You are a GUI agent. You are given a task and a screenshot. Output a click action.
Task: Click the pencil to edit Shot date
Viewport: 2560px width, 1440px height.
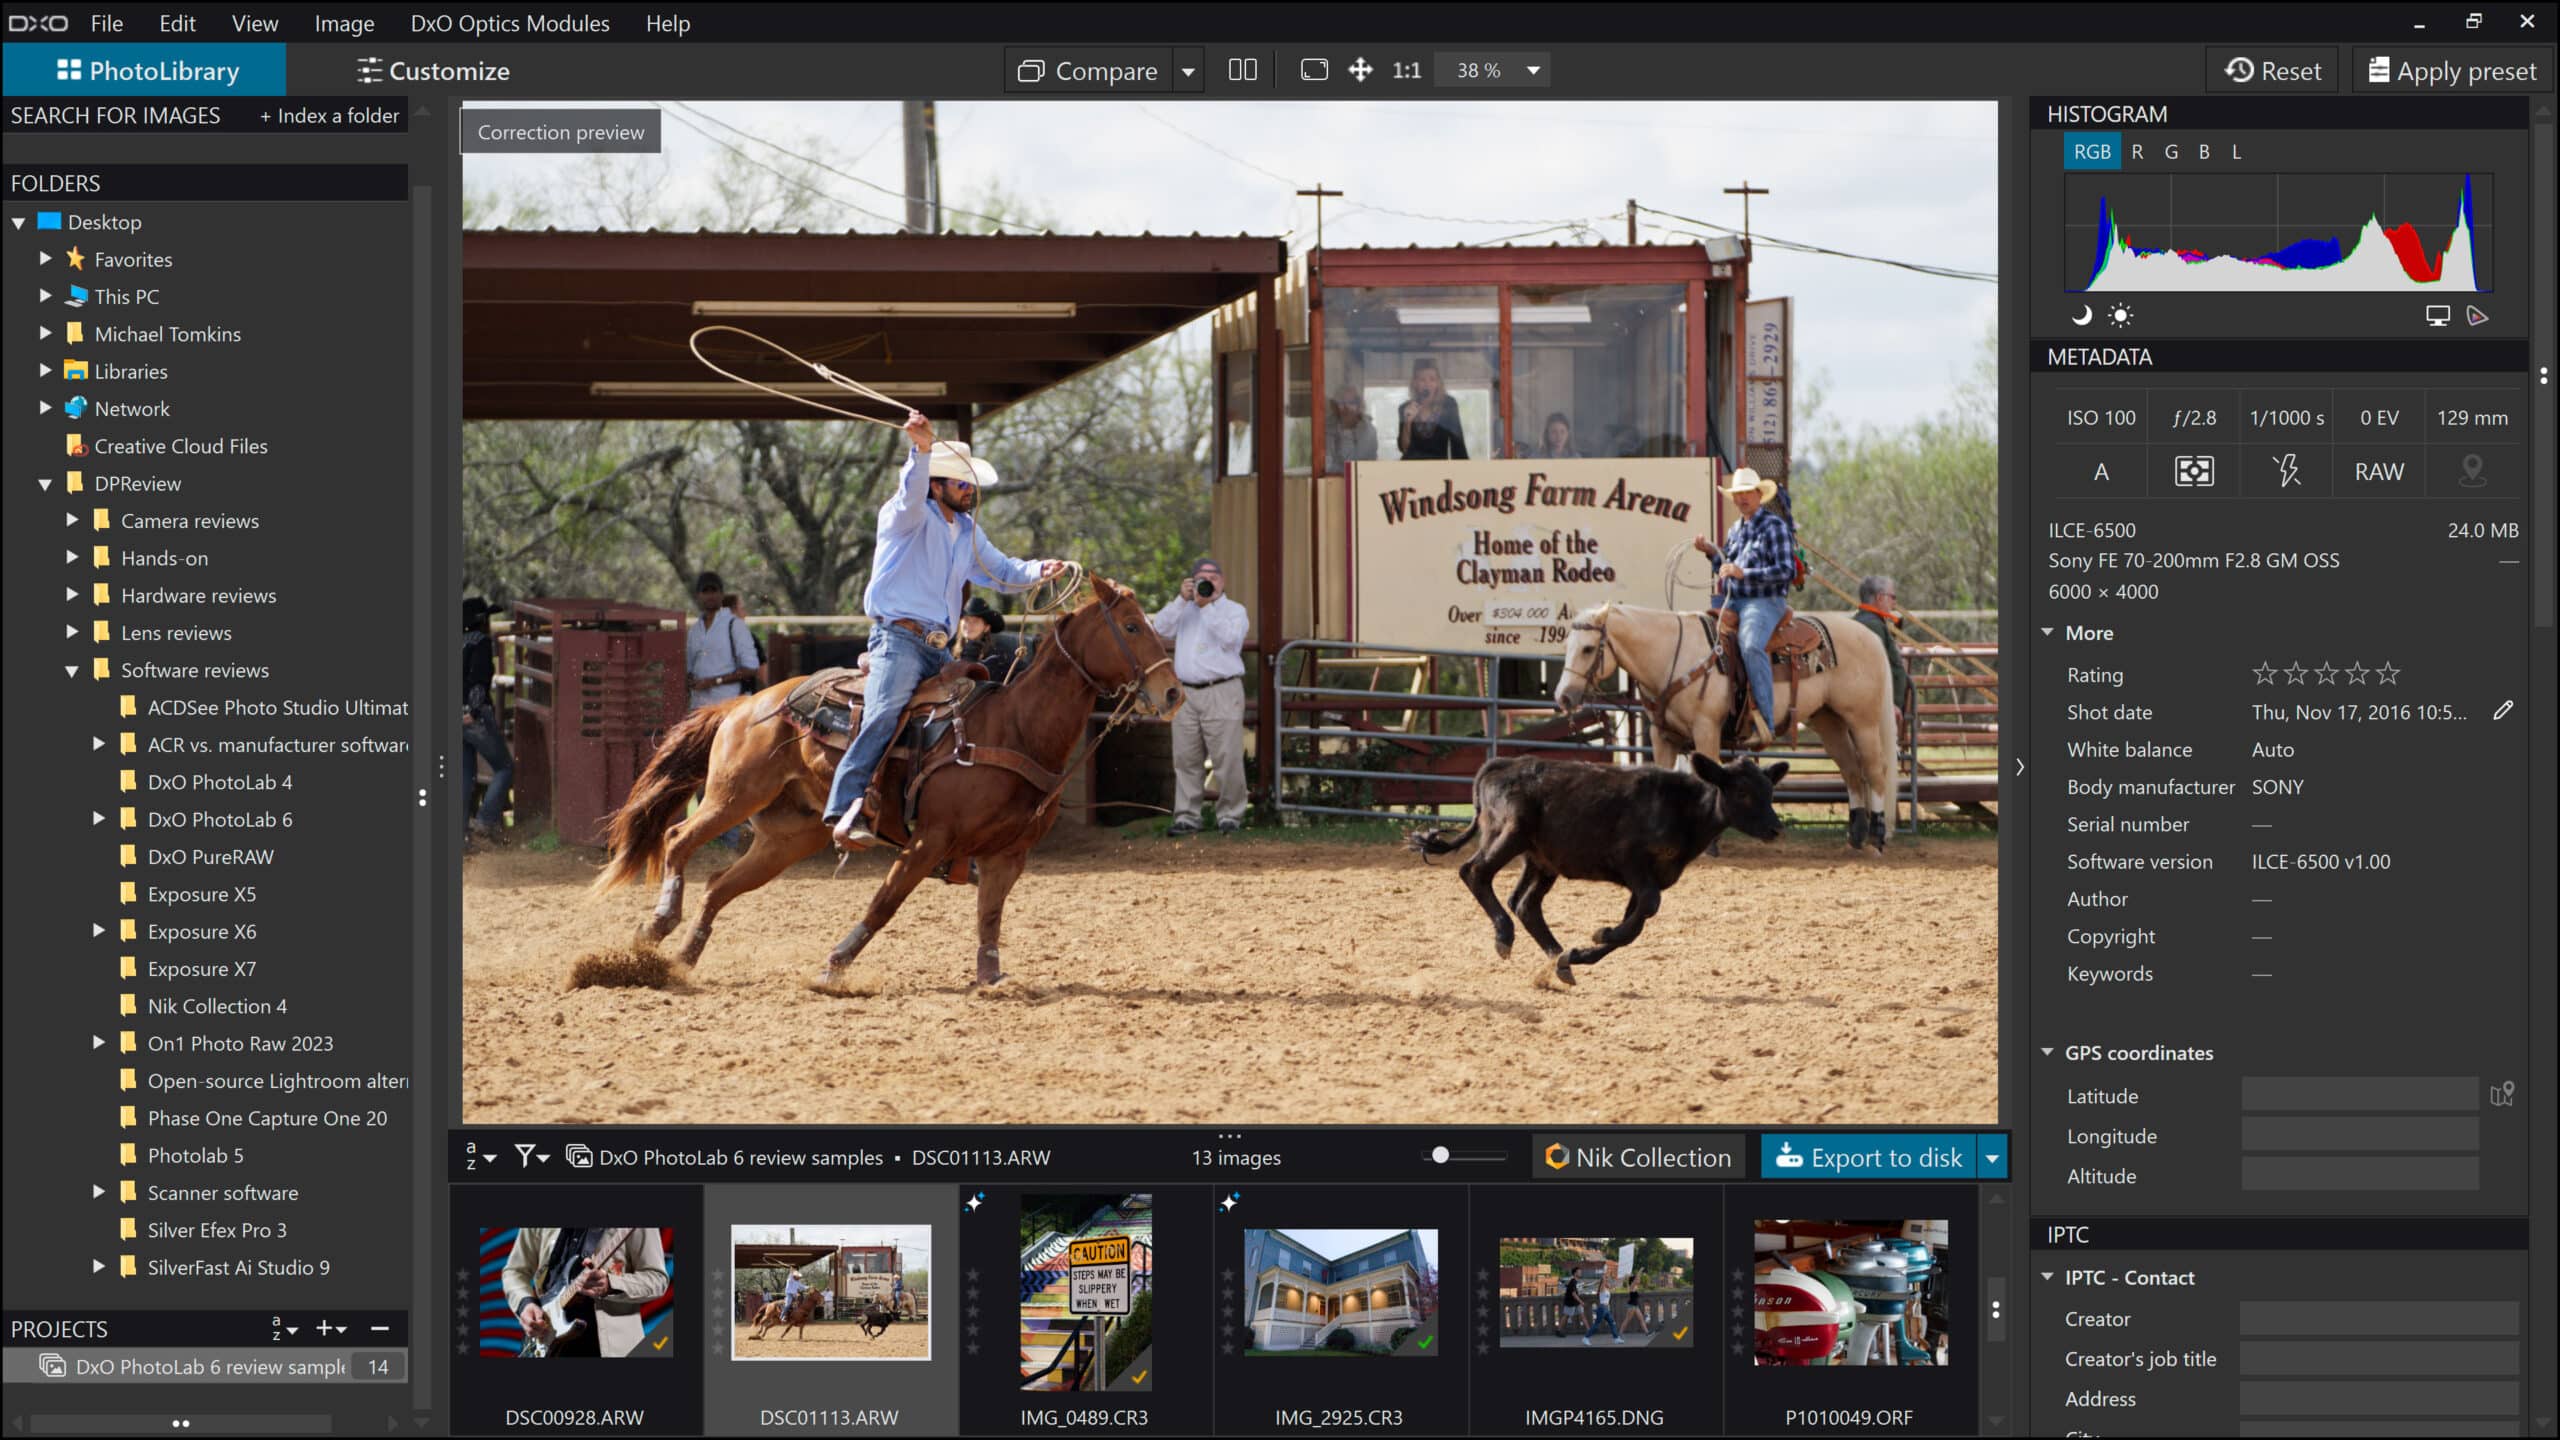[x=2504, y=710]
